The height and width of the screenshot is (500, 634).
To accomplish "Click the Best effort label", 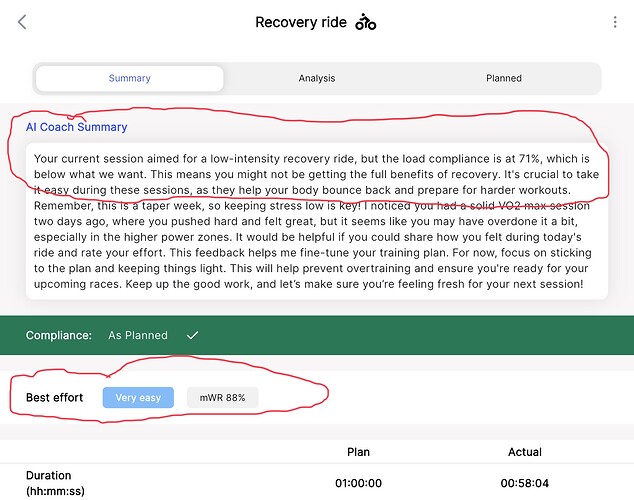I will coord(55,398).
